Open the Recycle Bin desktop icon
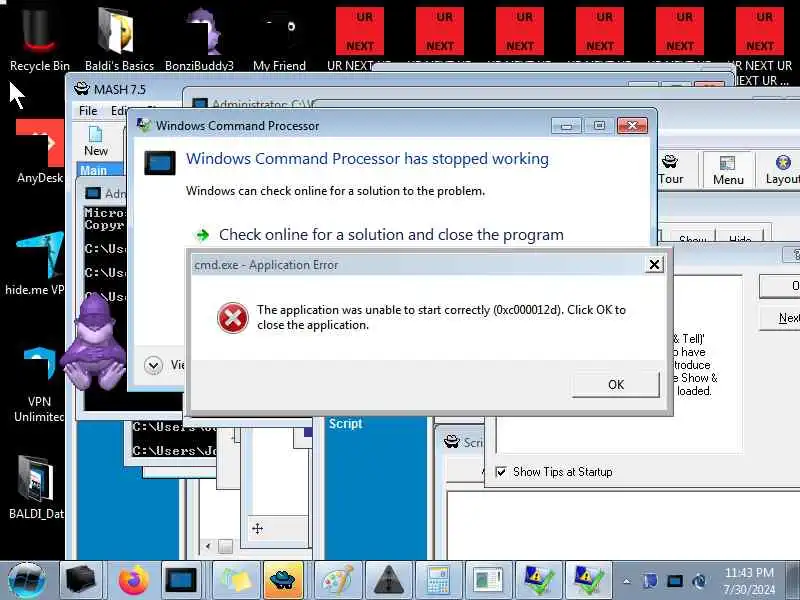 39,38
